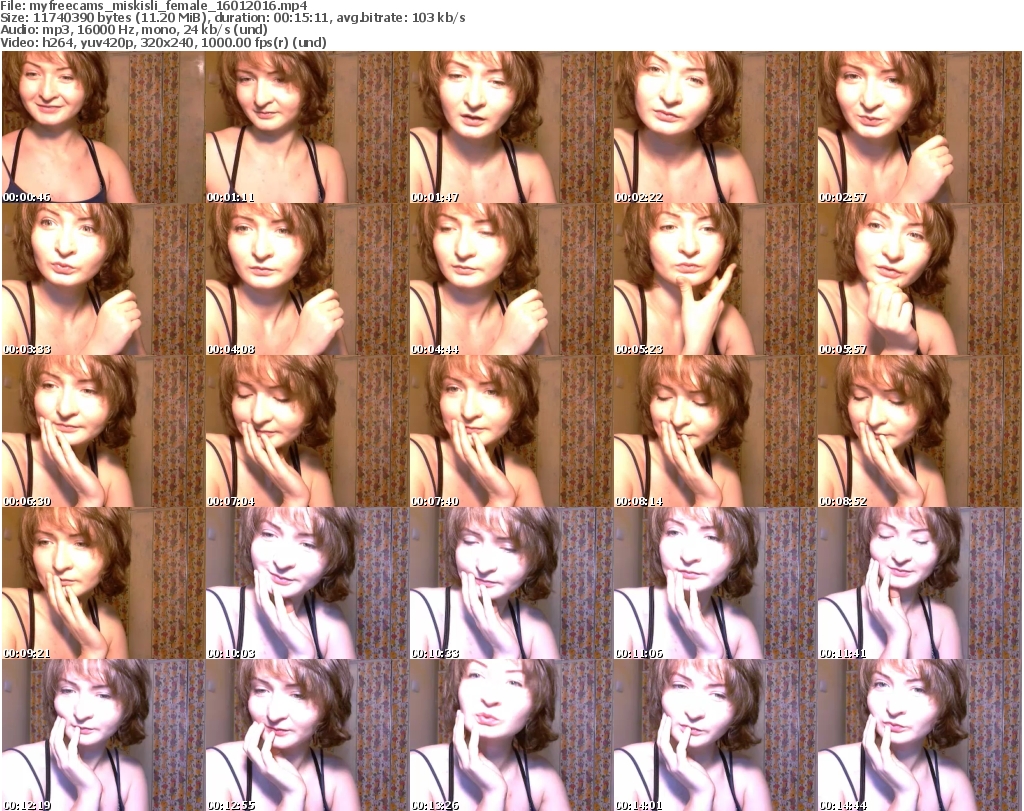Screen dimensions: 1024x811
Task: Select the thumbnail stamped 00:00:46
Action: pos(103,127)
